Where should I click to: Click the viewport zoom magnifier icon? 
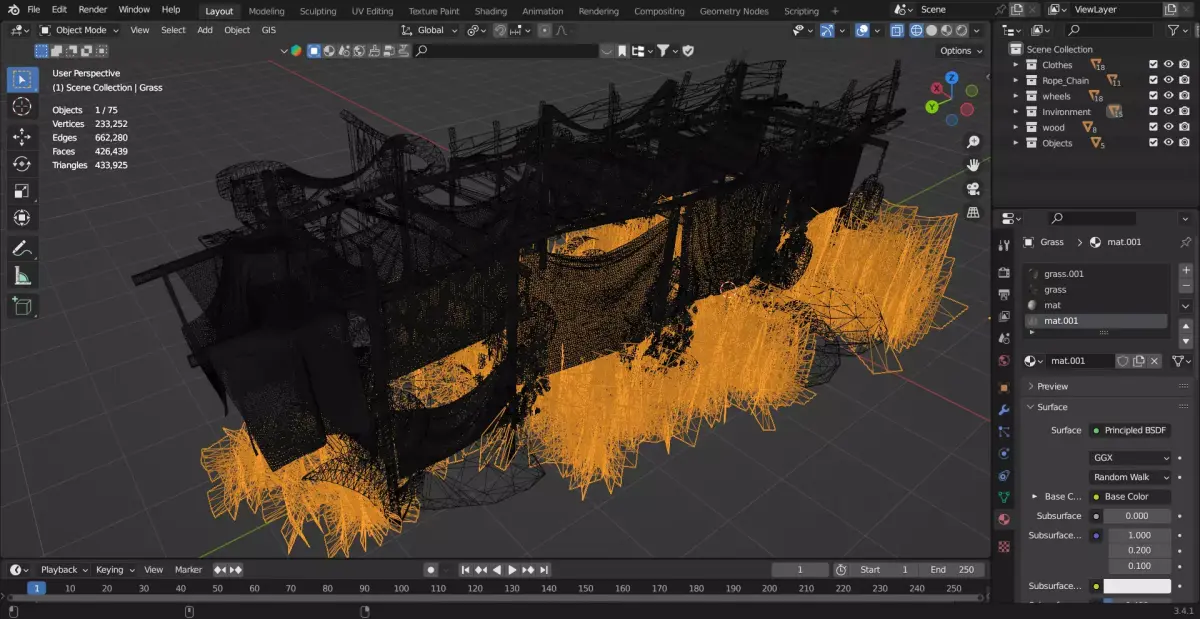(973, 142)
